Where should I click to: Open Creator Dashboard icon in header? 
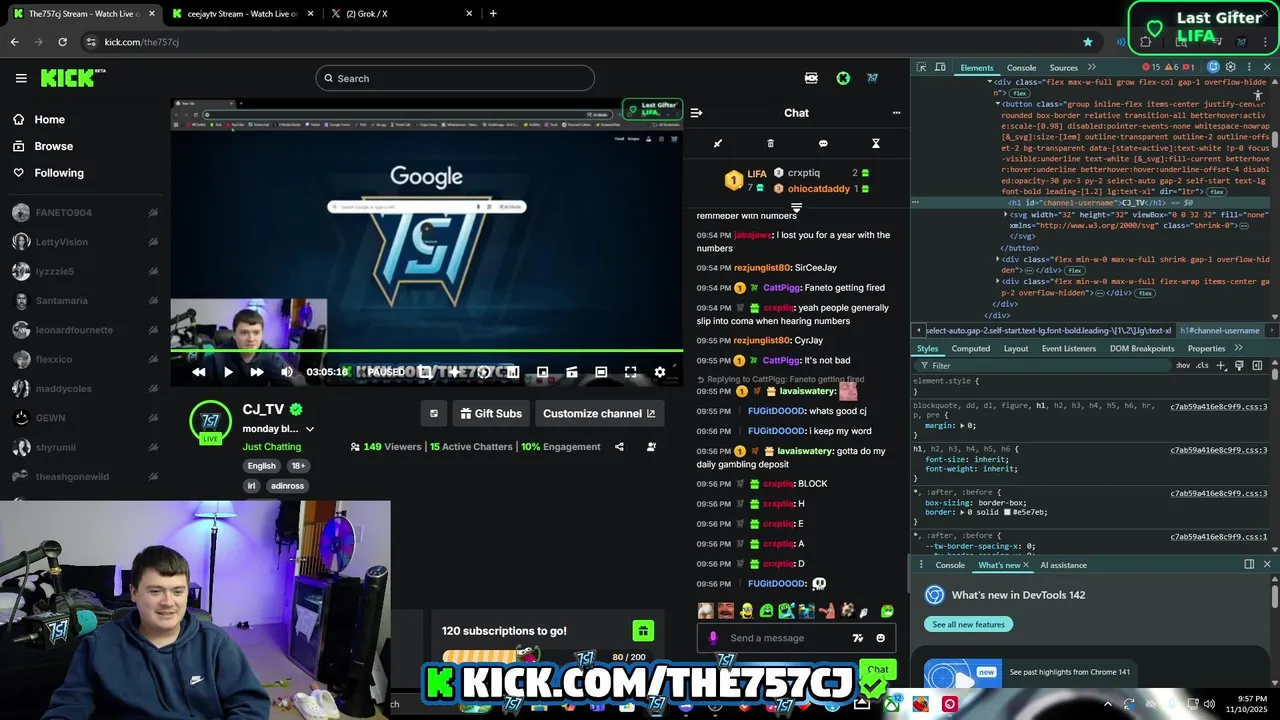[x=811, y=78]
